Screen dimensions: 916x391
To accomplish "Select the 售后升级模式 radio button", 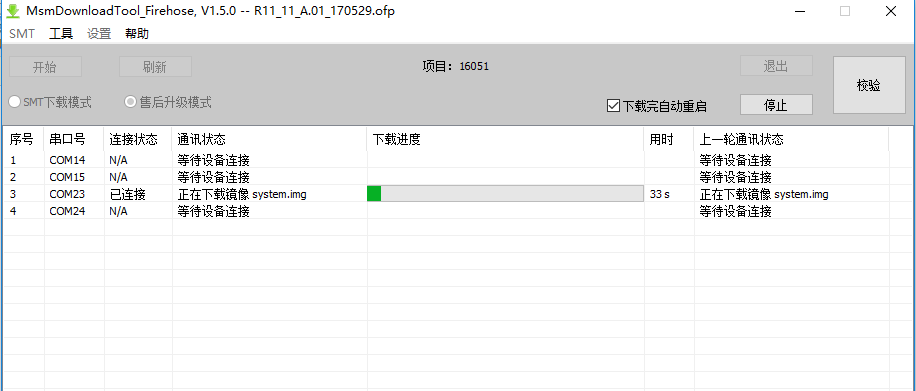I will point(168,102).
